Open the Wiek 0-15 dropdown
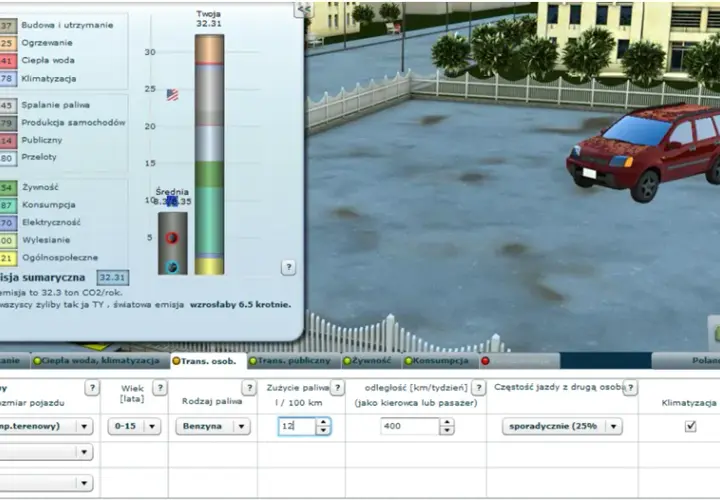The width and height of the screenshot is (720, 500). point(135,427)
